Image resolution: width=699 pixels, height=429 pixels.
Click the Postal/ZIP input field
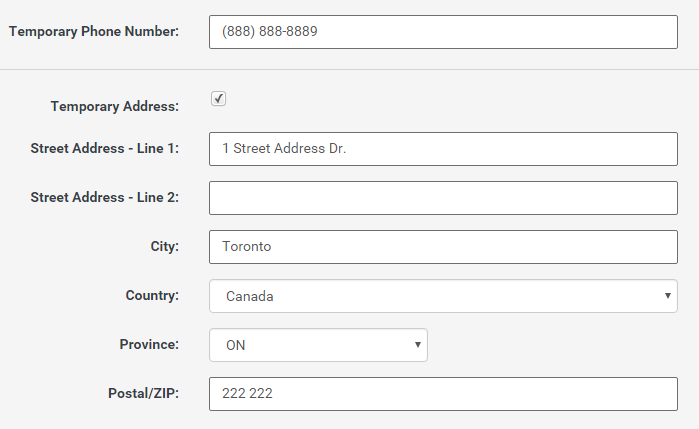pyautogui.click(x=443, y=394)
